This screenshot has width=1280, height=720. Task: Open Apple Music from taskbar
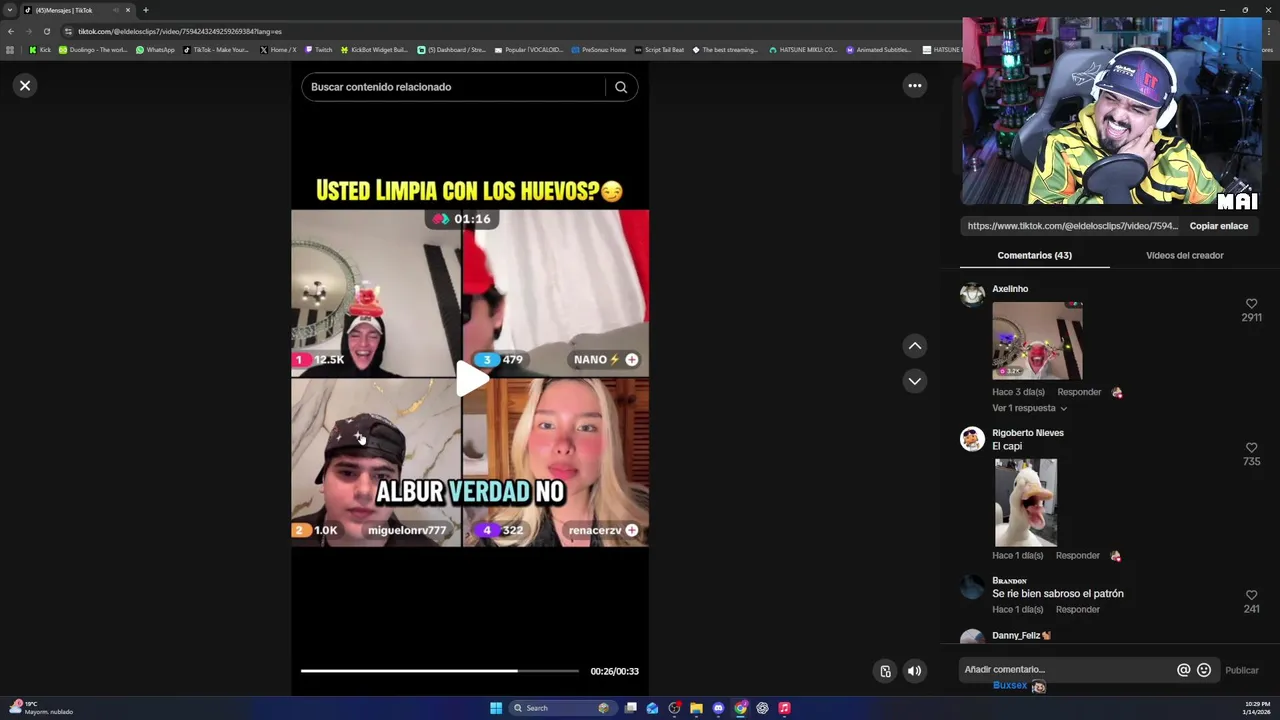tap(784, 708)
